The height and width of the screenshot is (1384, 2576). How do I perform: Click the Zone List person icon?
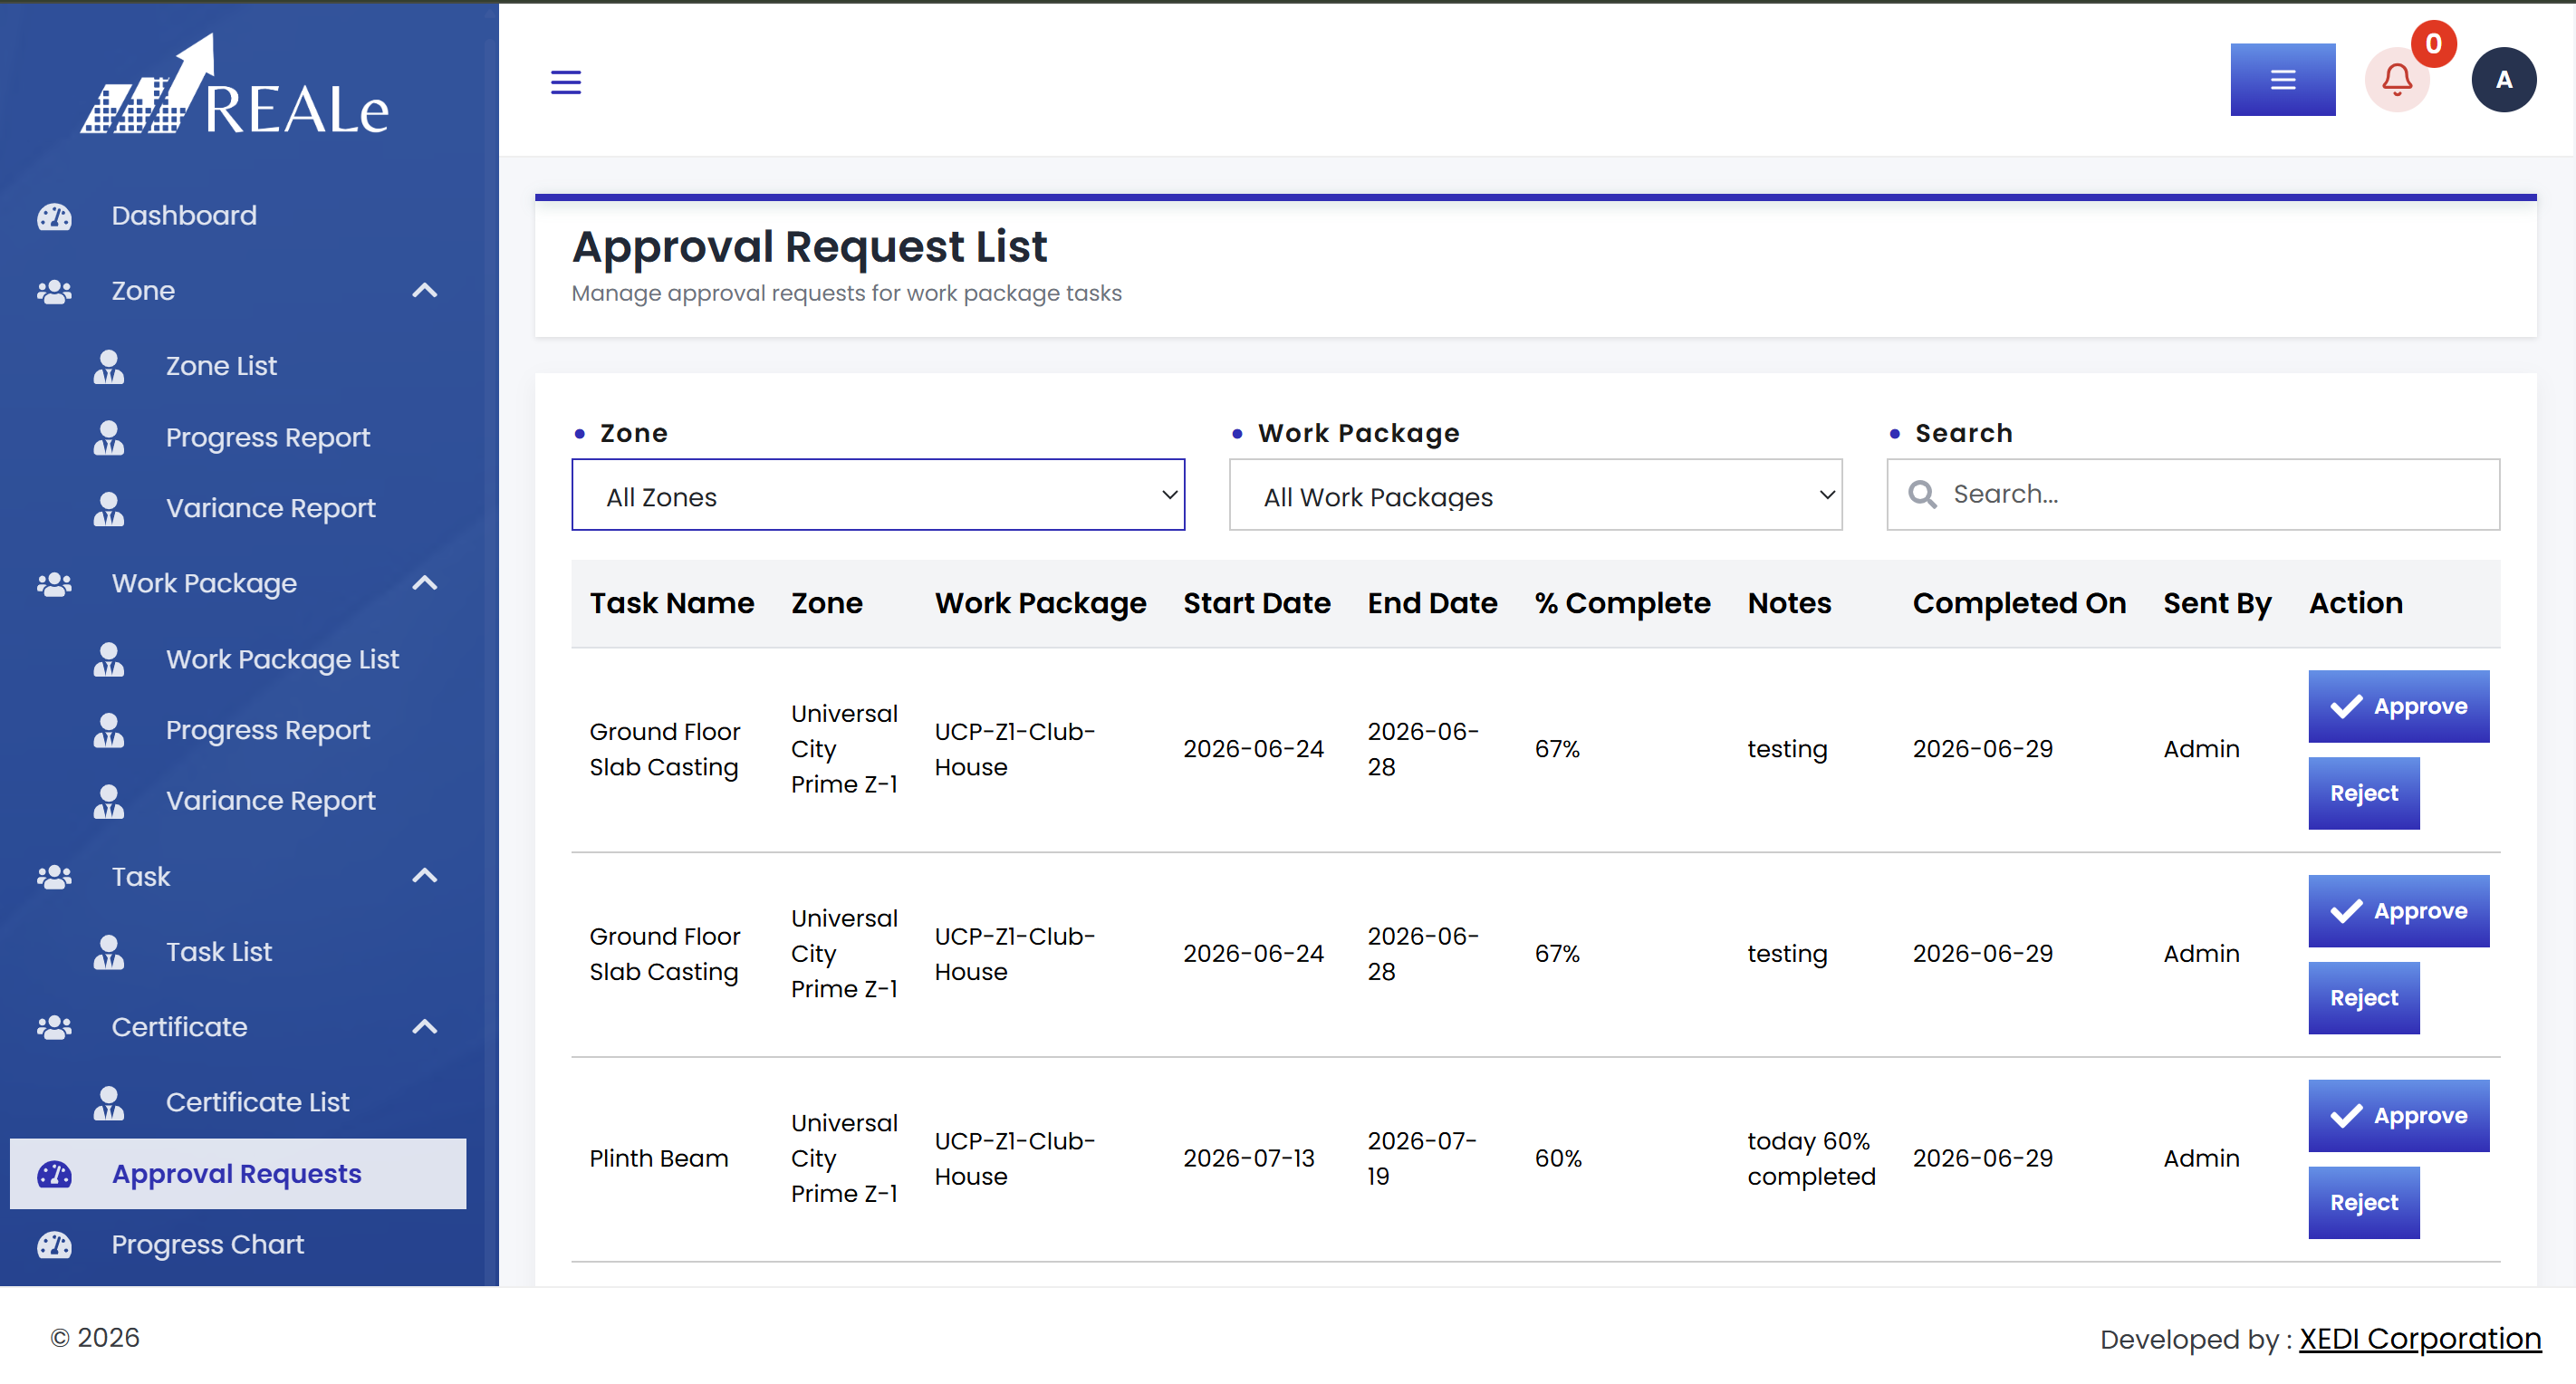(x=109, y=366)
